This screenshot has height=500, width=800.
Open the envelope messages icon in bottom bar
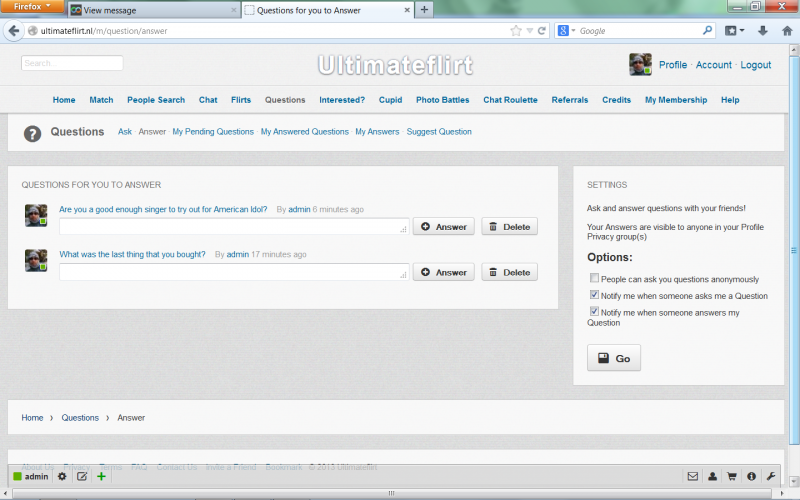coord(692,477)
